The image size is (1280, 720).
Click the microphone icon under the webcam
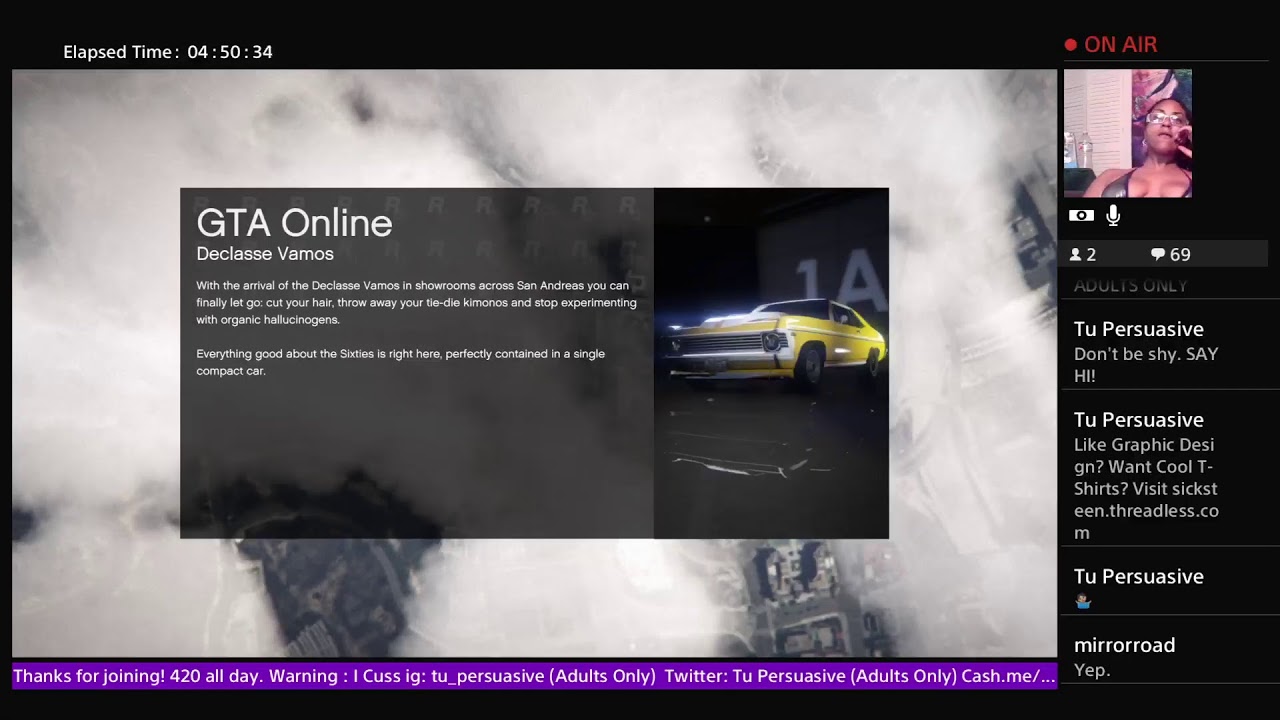1113,215
